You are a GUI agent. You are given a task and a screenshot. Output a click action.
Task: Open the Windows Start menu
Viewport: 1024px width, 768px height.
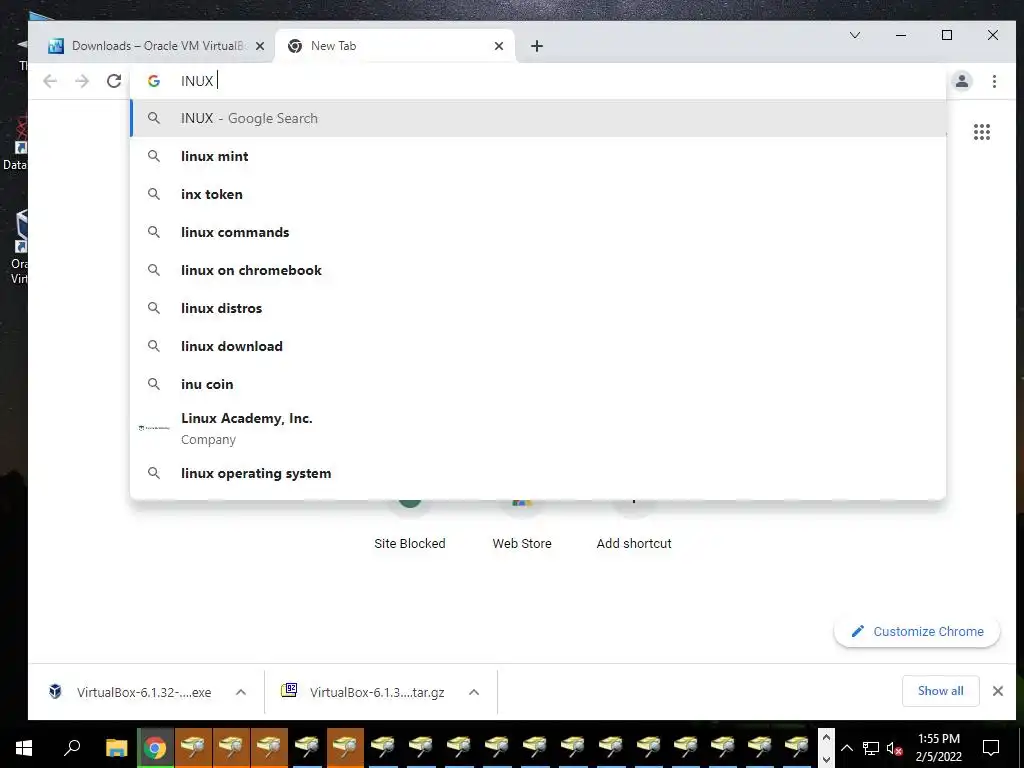(x=24, y=748)
